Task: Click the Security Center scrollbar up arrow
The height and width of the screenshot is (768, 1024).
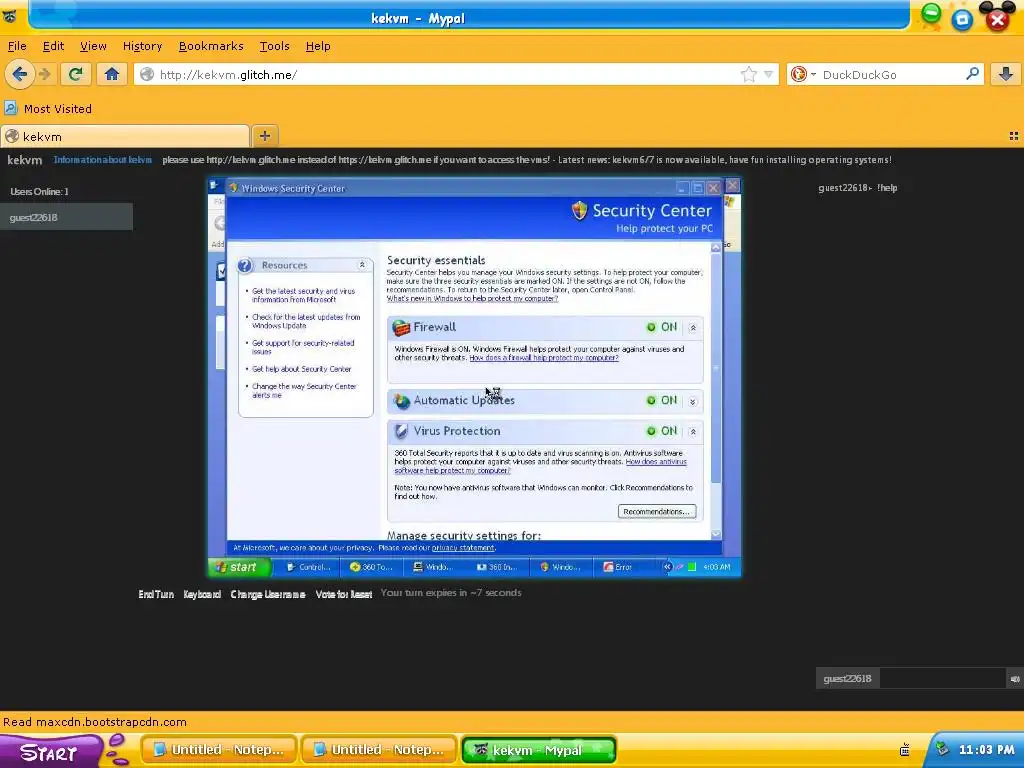Action: pyautogui.click(x=716, y=248)
